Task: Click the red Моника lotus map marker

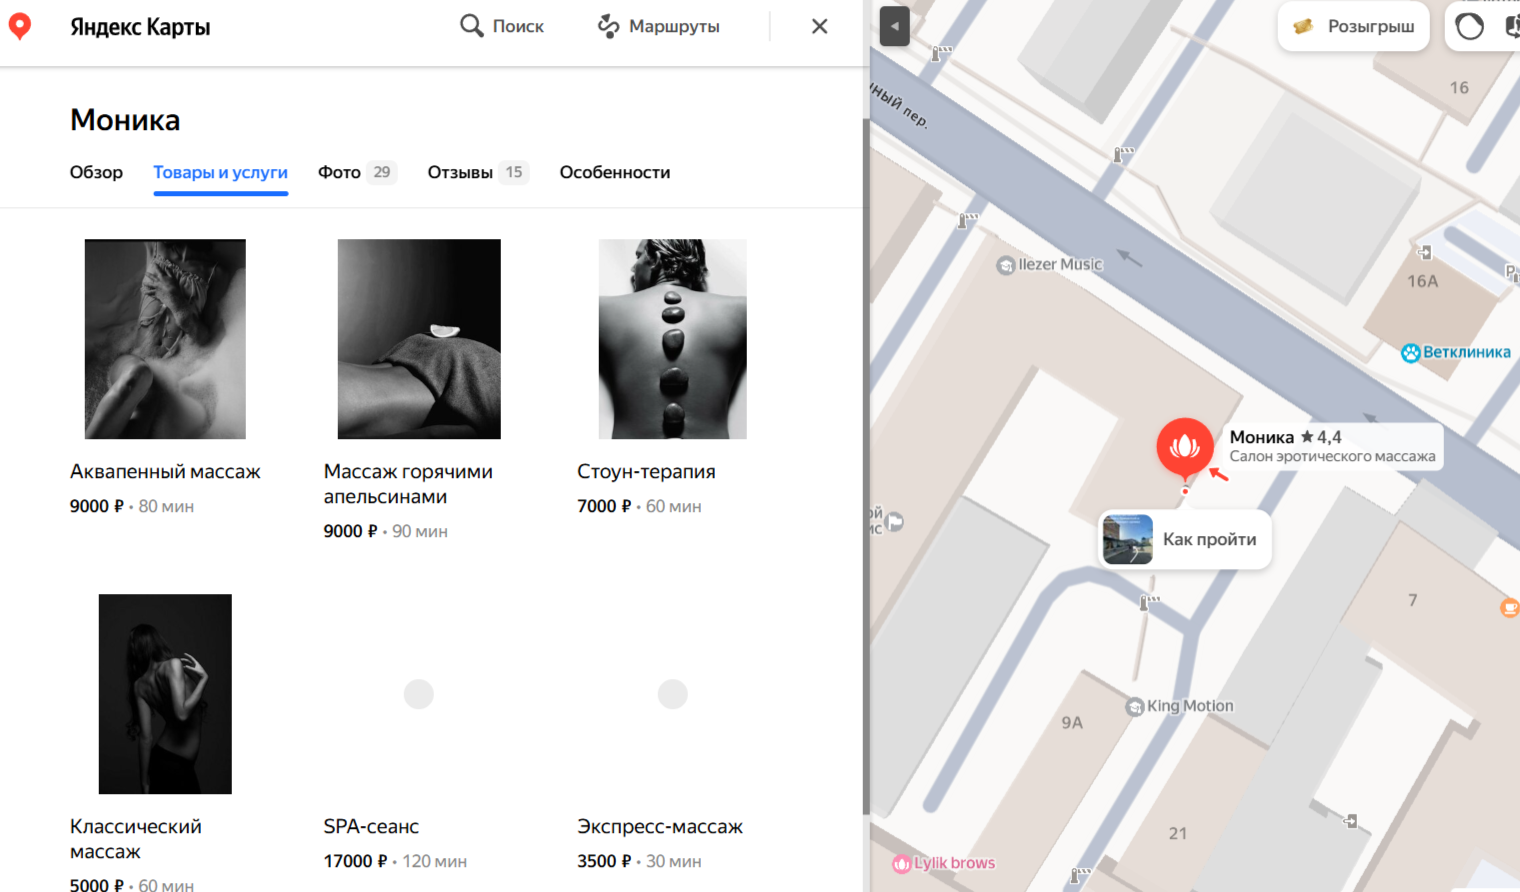Action: tap(1185, 446)
